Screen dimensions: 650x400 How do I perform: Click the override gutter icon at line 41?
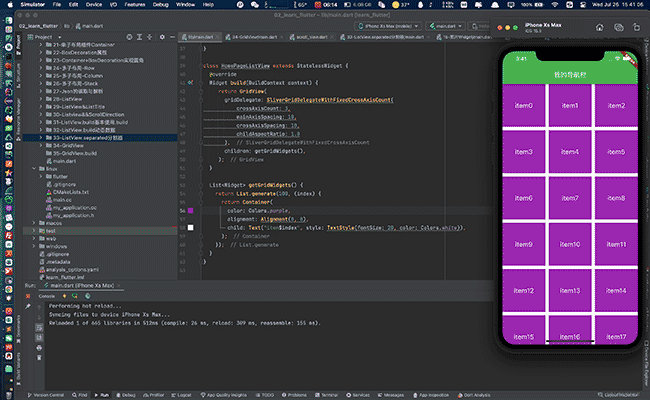[190, 83]
